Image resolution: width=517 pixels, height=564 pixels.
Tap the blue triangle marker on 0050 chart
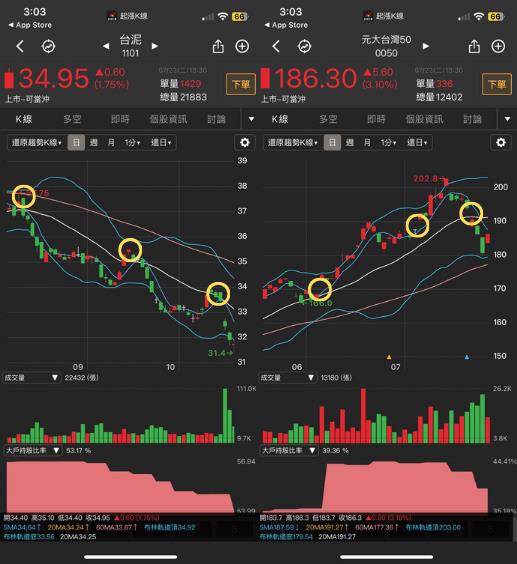[x=467, y=357]
